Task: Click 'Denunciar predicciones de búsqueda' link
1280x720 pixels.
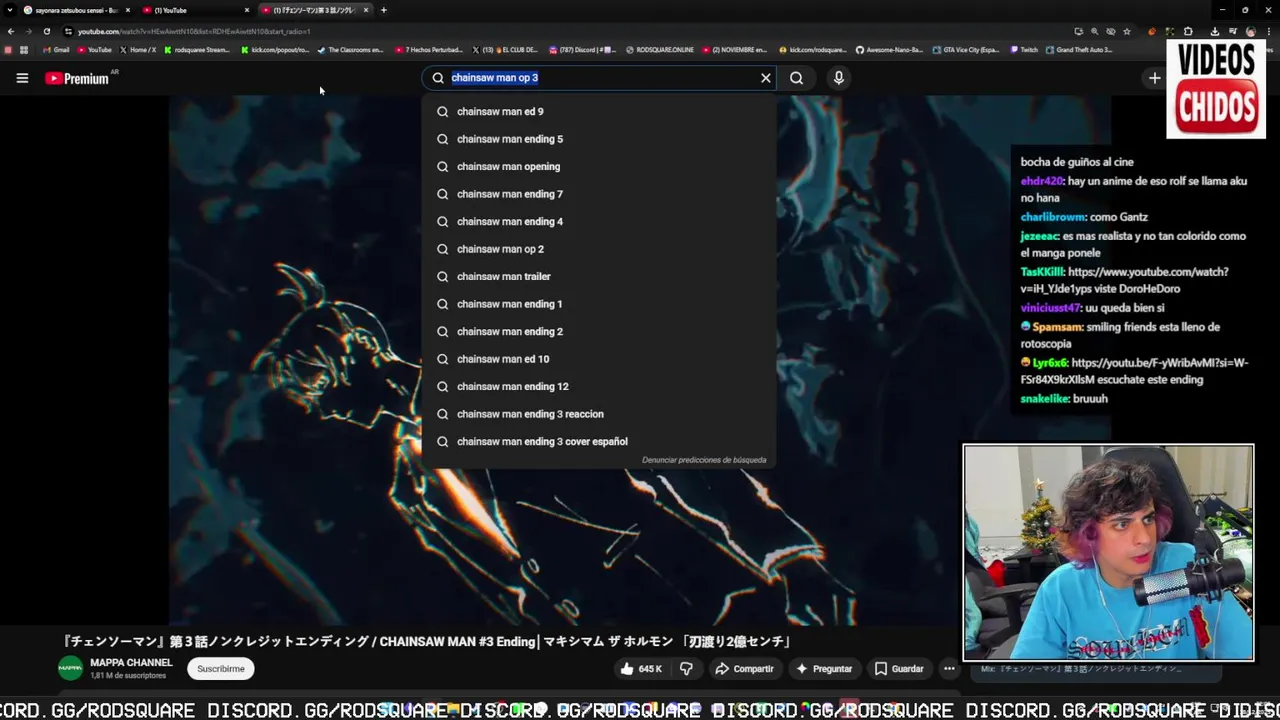Action: (x=704, y=460)
